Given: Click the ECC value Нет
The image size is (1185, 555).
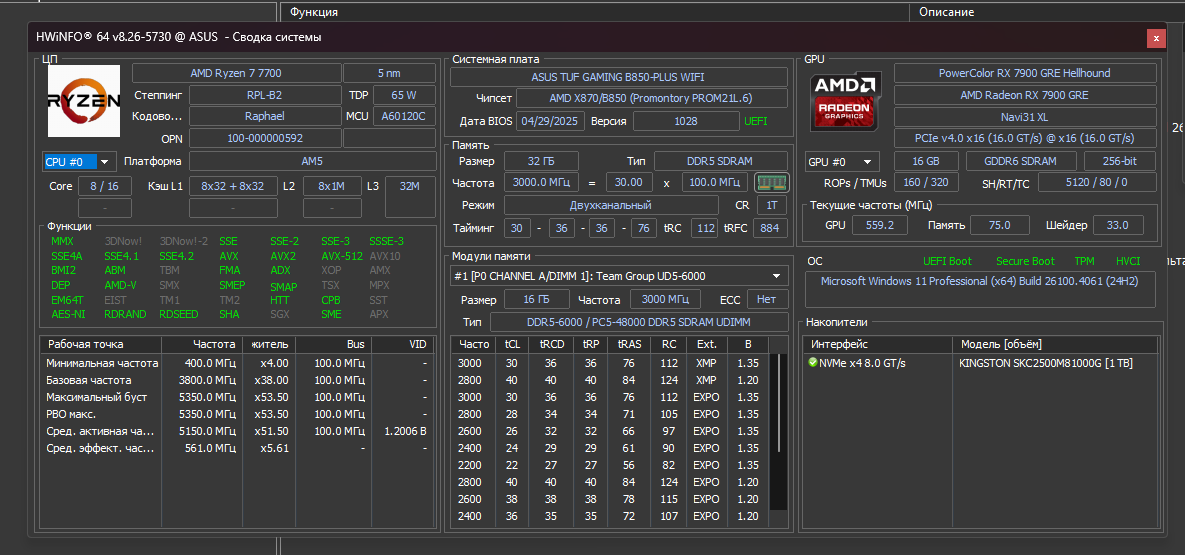Looking at the screenshot, I should (767, 299).
